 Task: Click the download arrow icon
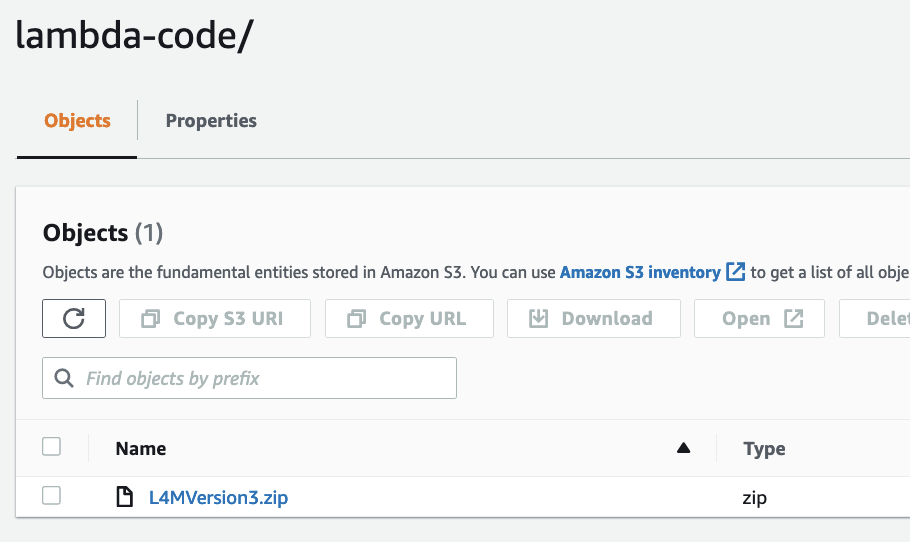539,319
